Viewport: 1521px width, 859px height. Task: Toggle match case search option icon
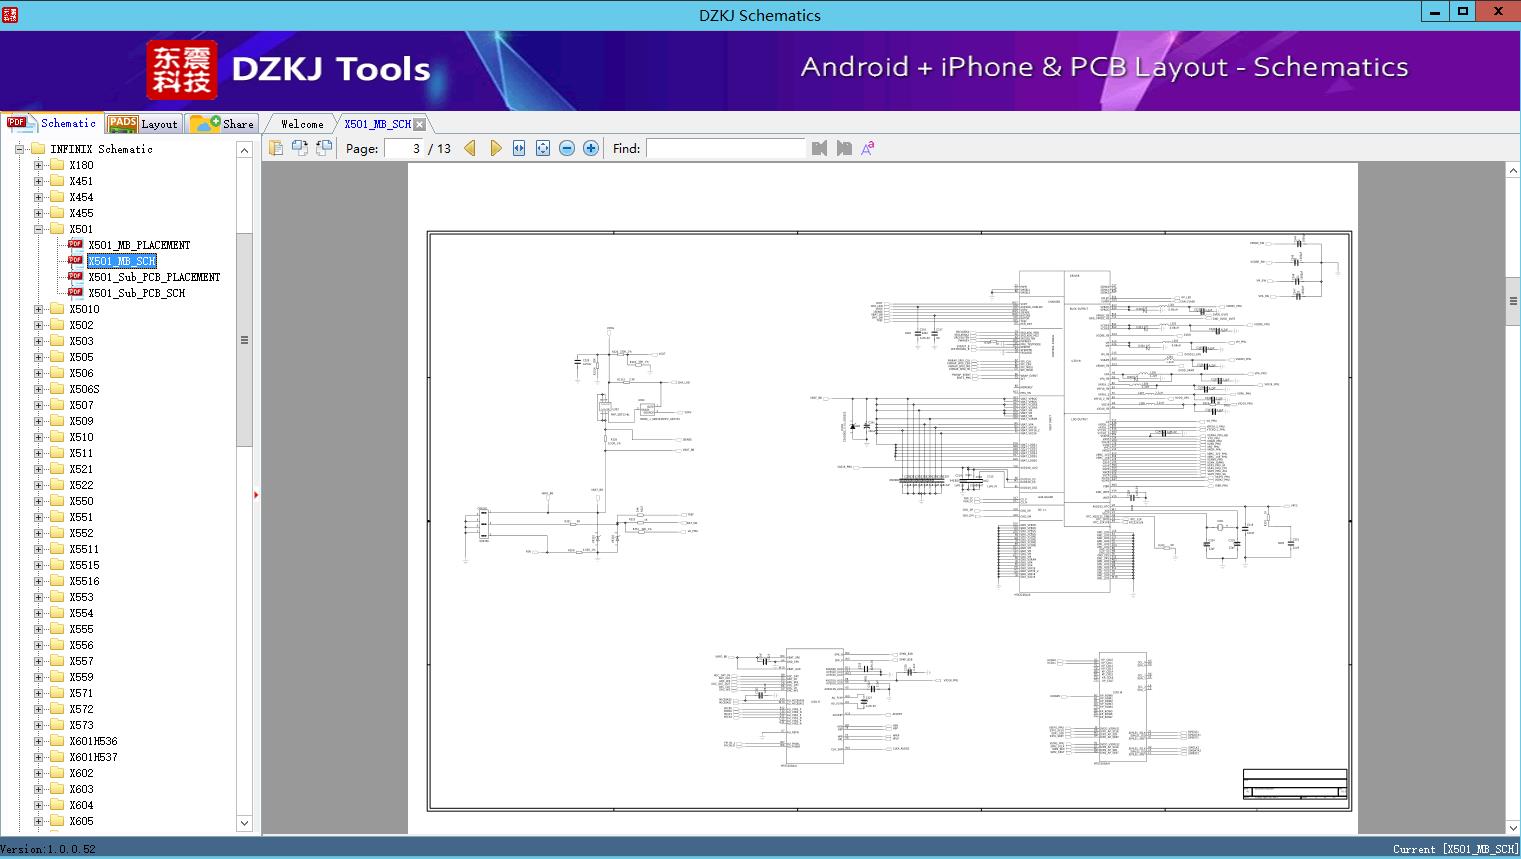(867, 148)
